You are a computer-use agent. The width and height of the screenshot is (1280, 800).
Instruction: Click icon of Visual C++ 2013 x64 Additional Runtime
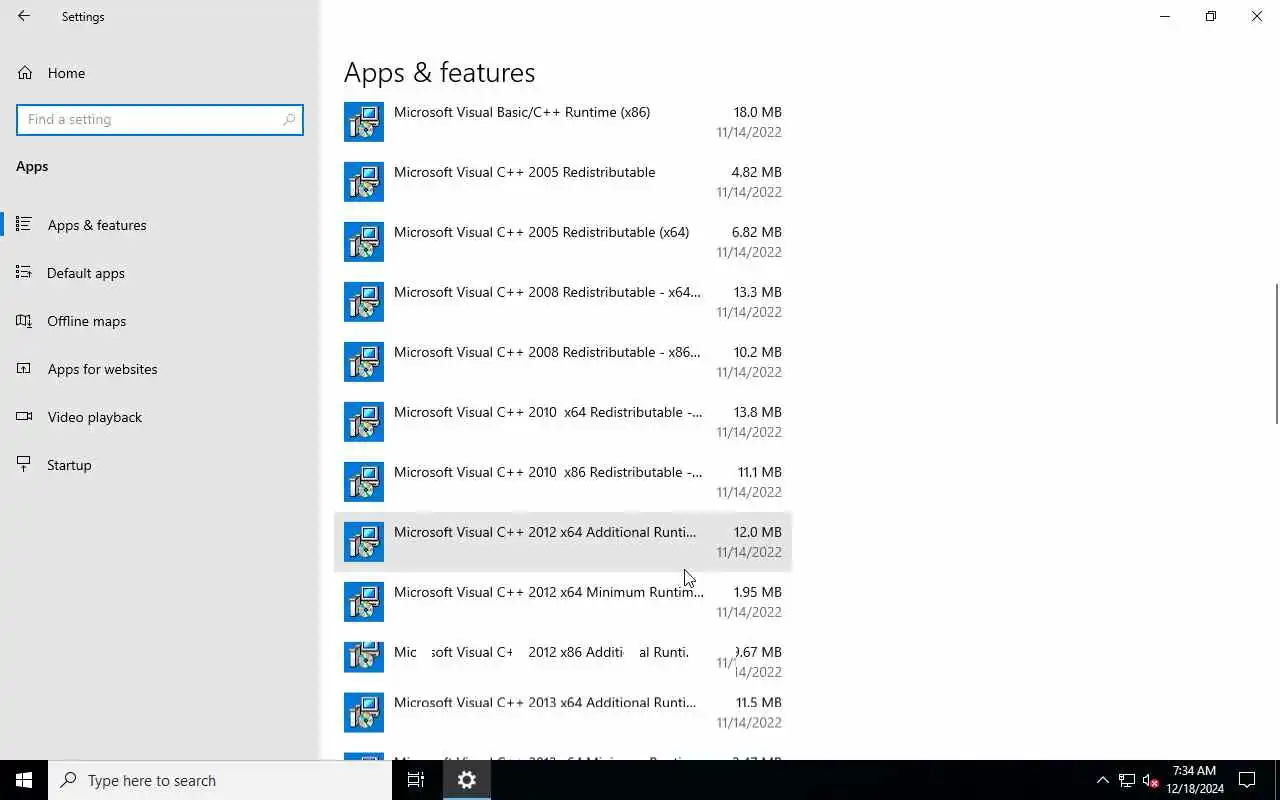tap(364, 712)
